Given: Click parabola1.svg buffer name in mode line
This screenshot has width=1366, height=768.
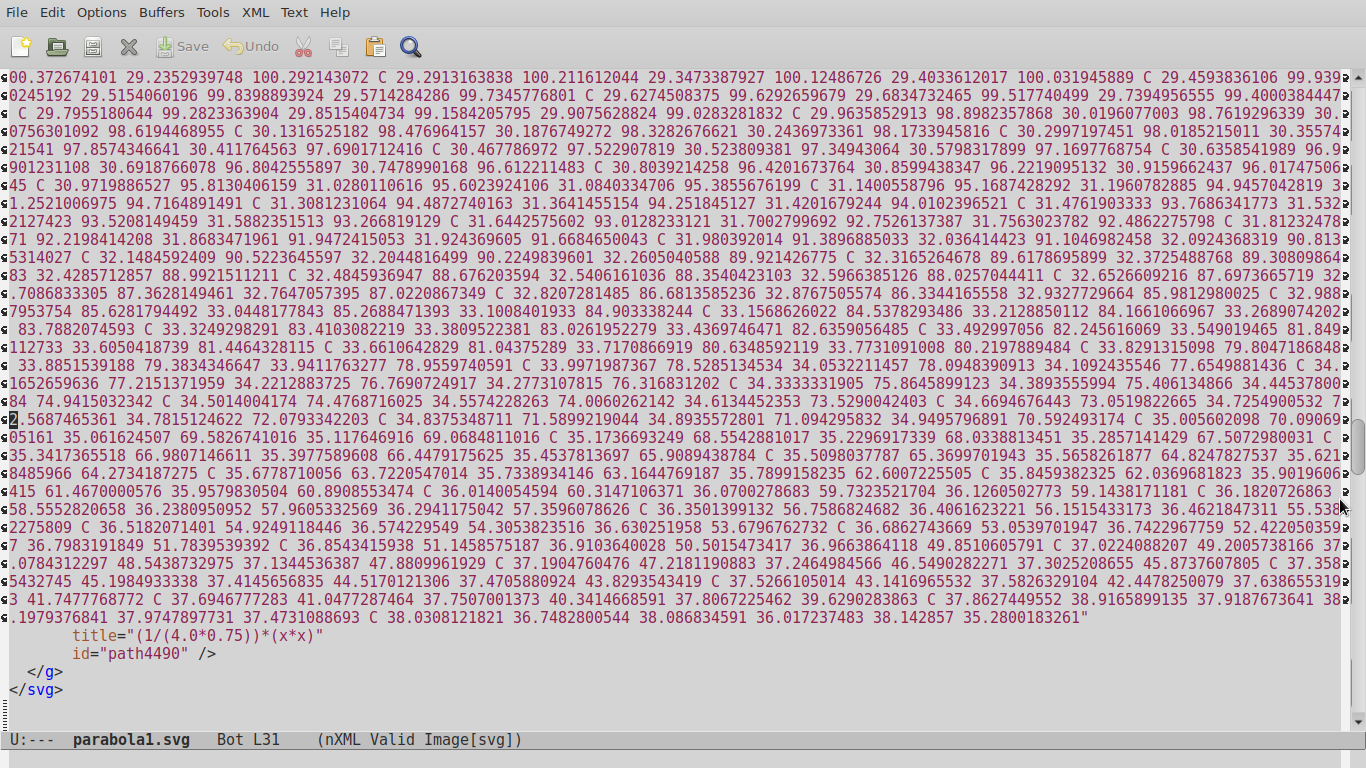Looking at the screenshot, I should tap(131, 740).
